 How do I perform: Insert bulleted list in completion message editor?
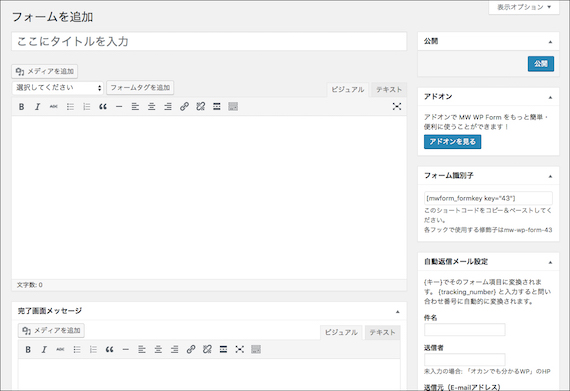pos(77,350)
